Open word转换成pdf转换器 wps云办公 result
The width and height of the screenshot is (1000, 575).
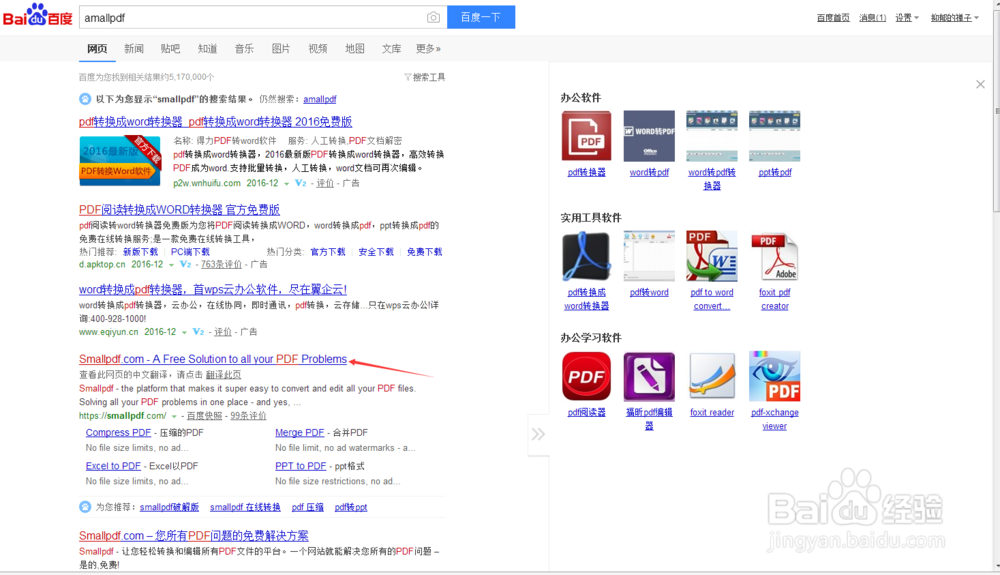pos(213,289)
